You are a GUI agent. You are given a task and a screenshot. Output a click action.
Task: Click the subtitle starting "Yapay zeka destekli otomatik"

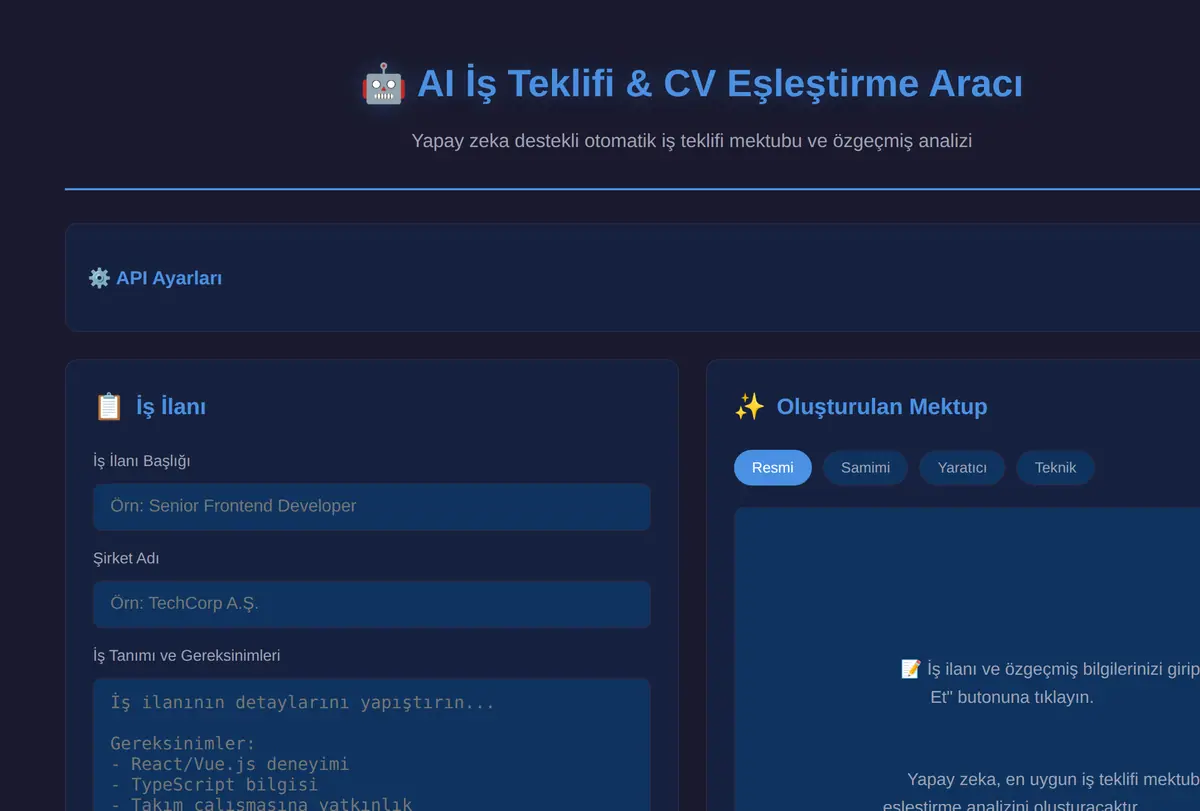tap(692, 140)
